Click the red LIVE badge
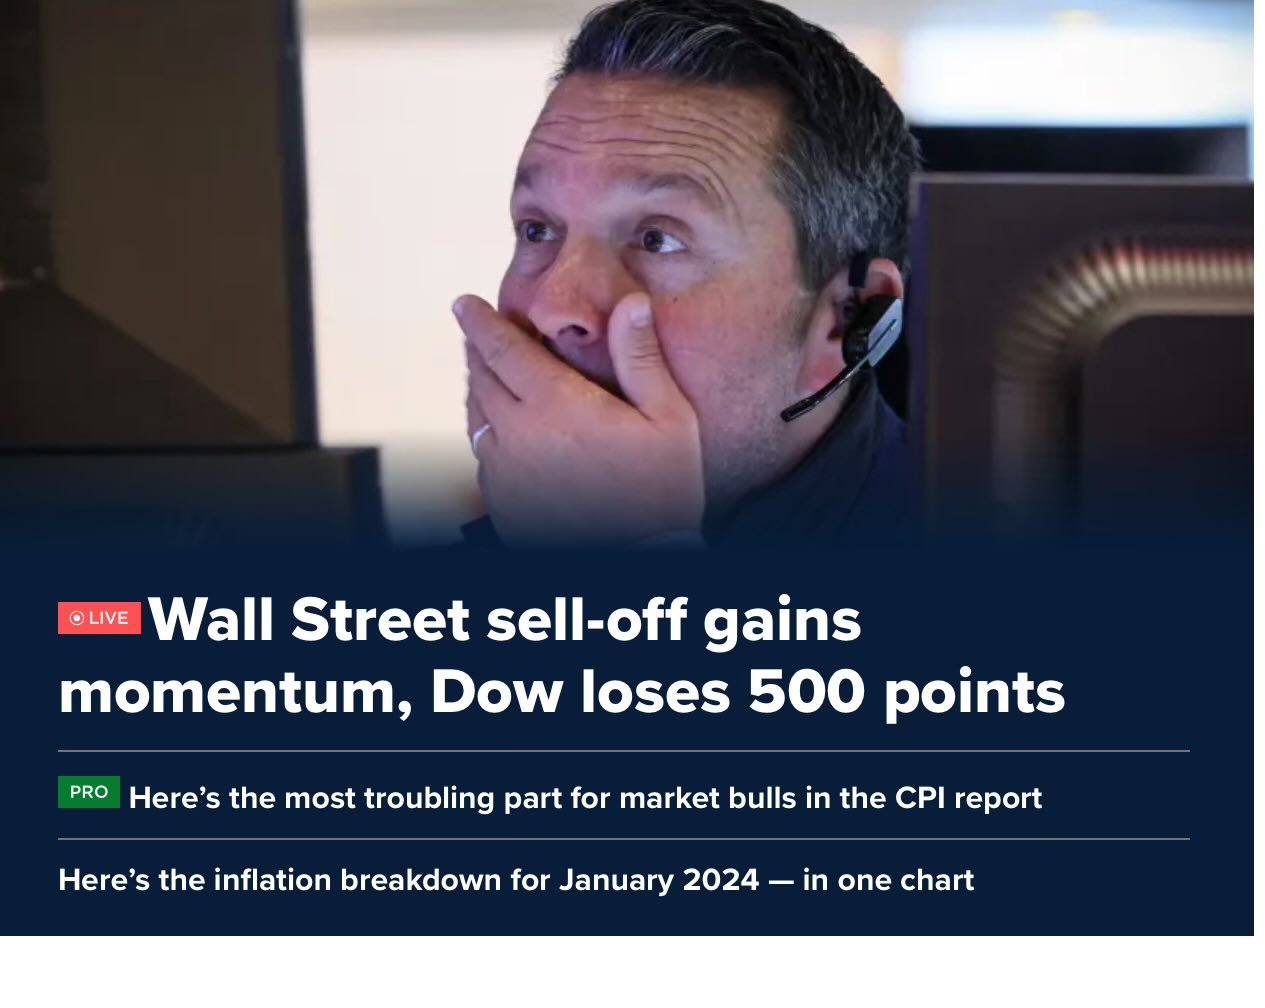The image size is (1265, 1008). pyautogui.click(x=99, y=618)
